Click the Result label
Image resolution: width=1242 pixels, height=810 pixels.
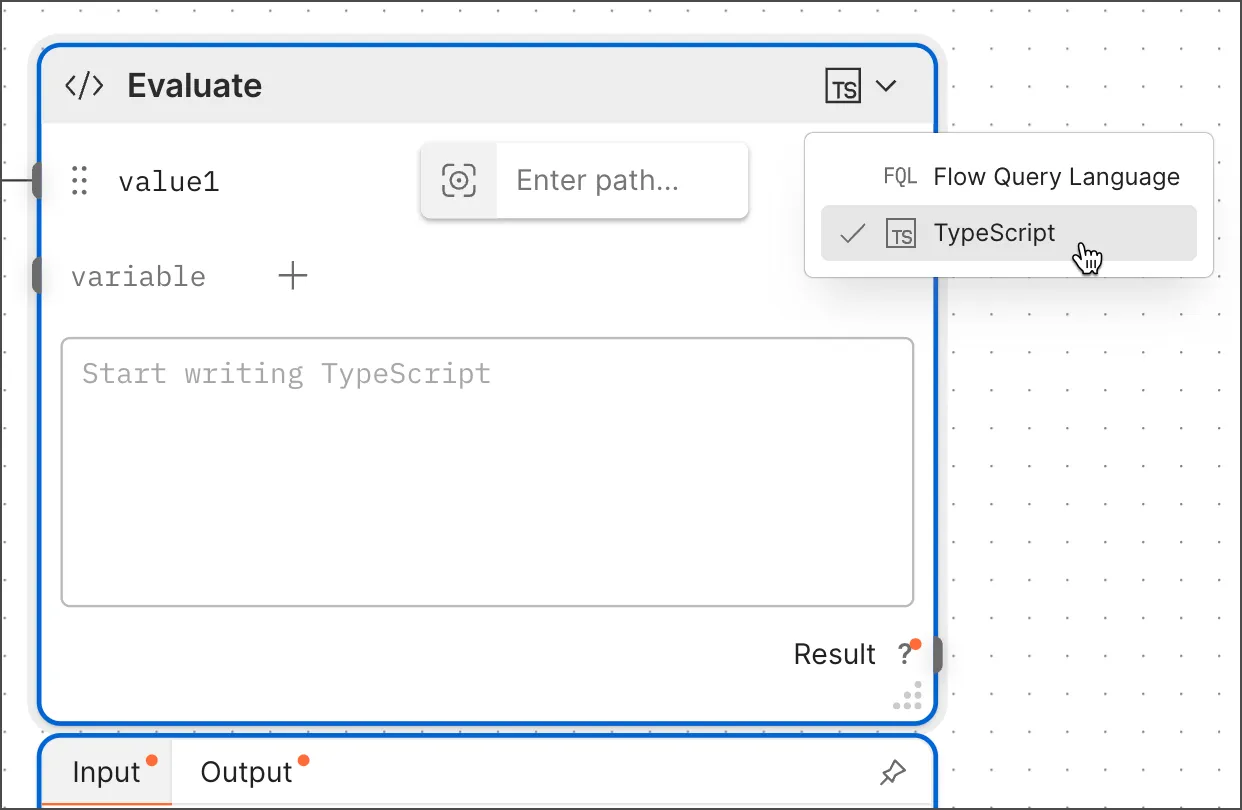(834, 654)
